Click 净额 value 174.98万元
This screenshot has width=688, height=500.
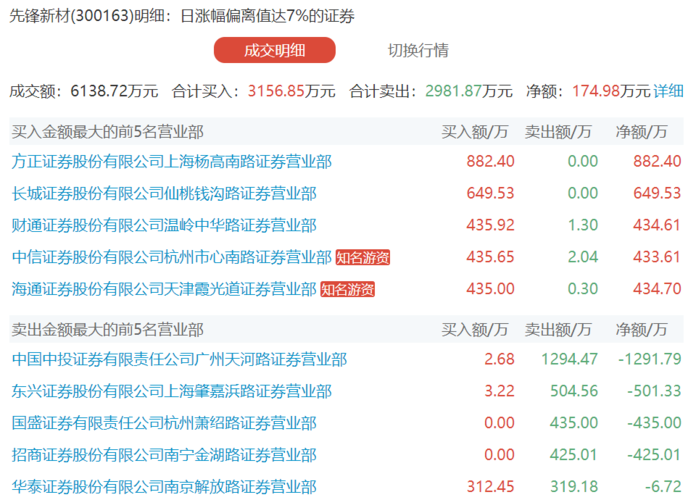click(x=611, y=91)
